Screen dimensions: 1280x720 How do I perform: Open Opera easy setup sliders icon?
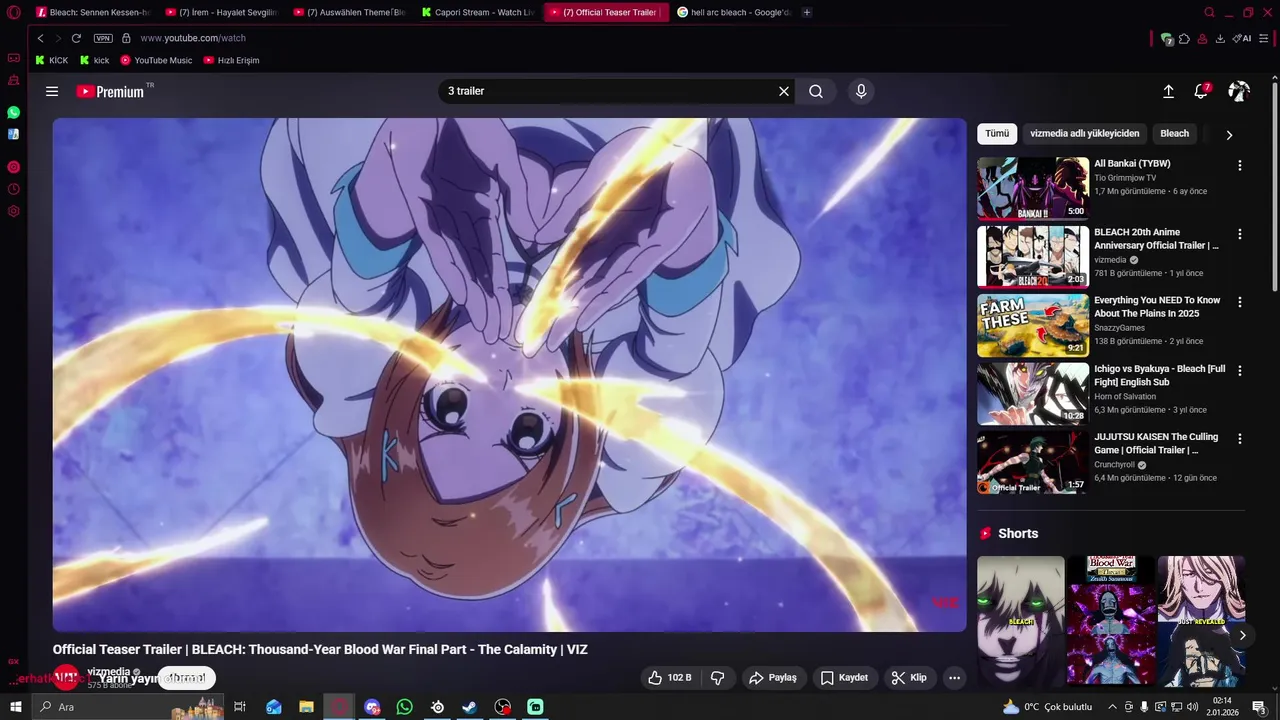click(1265, 39)
